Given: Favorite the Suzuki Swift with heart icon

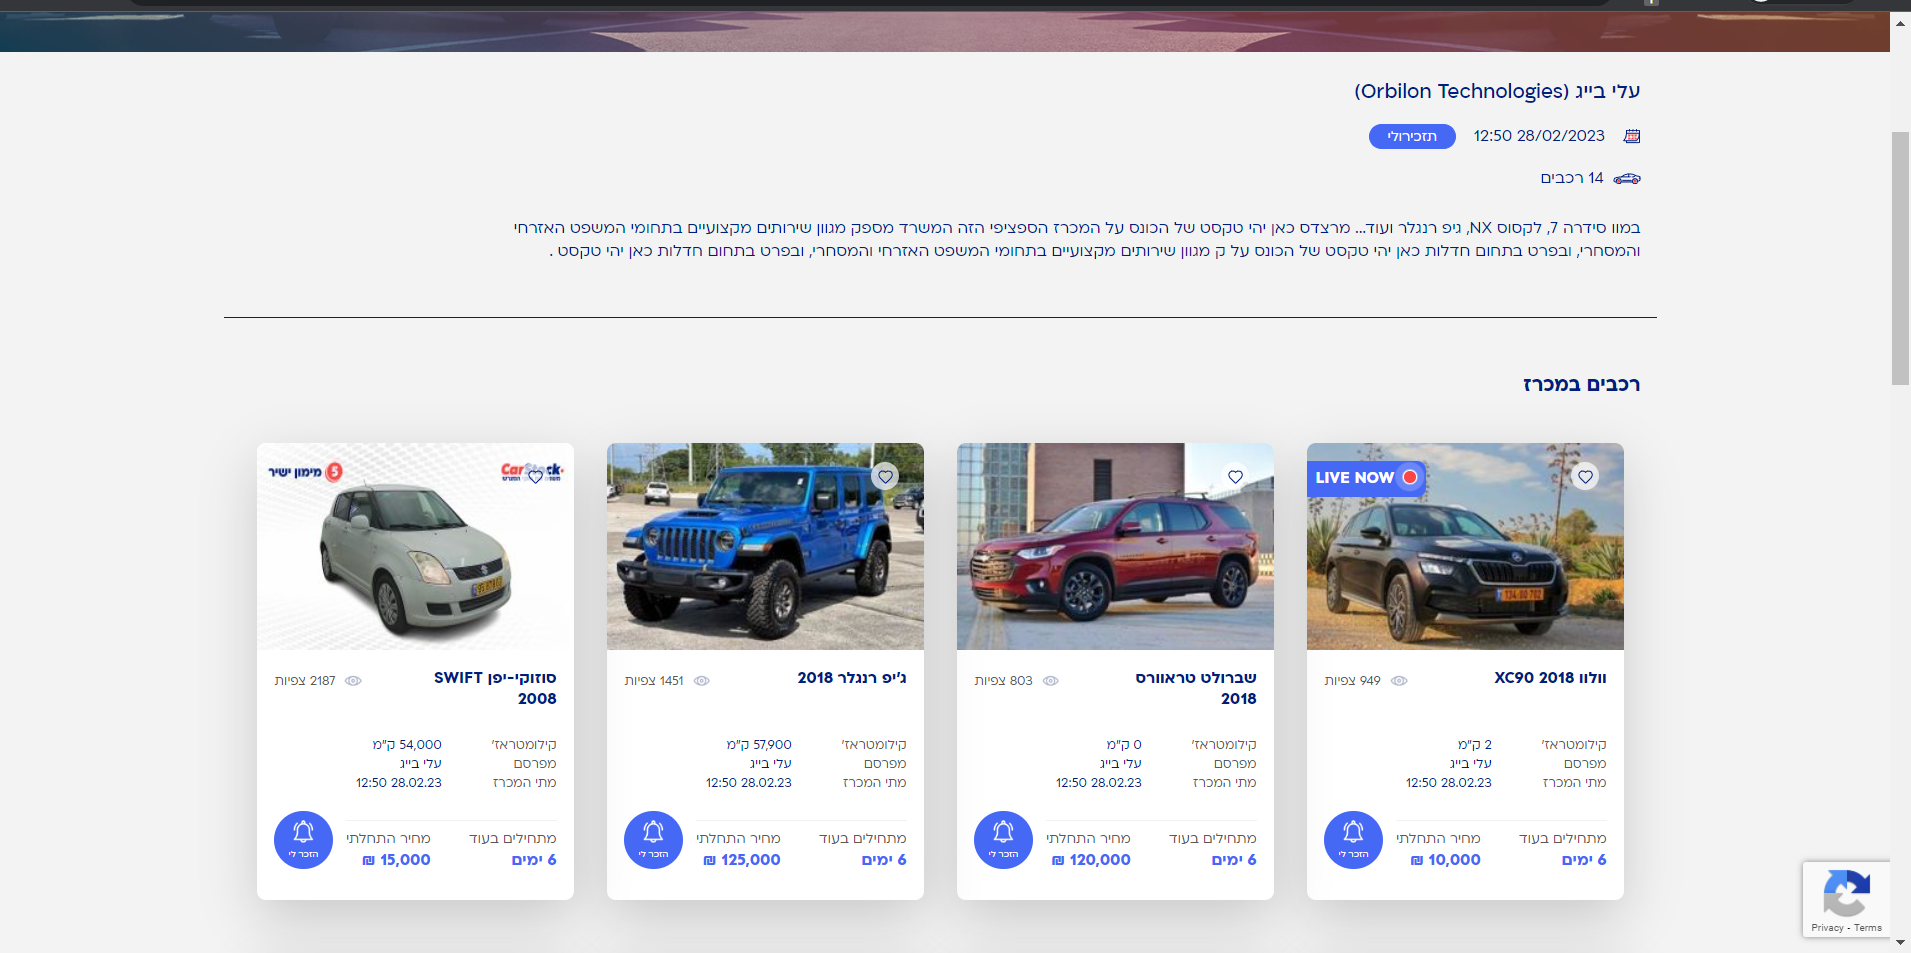Looking at the screenshot, I should (x=536, y=477).
